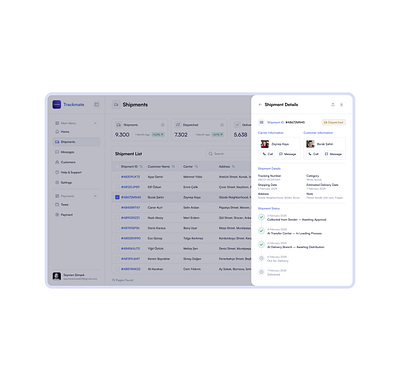Open the shipment ID link for Ayşe Demir
This screenshot has height=381, width=400.
130,177
